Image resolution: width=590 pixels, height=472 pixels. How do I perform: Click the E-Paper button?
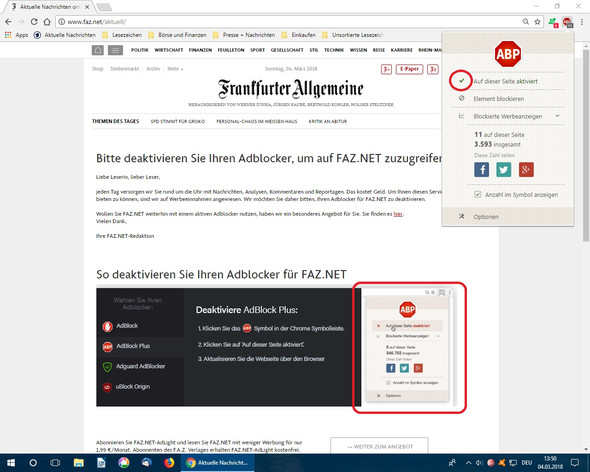point(409,69)
